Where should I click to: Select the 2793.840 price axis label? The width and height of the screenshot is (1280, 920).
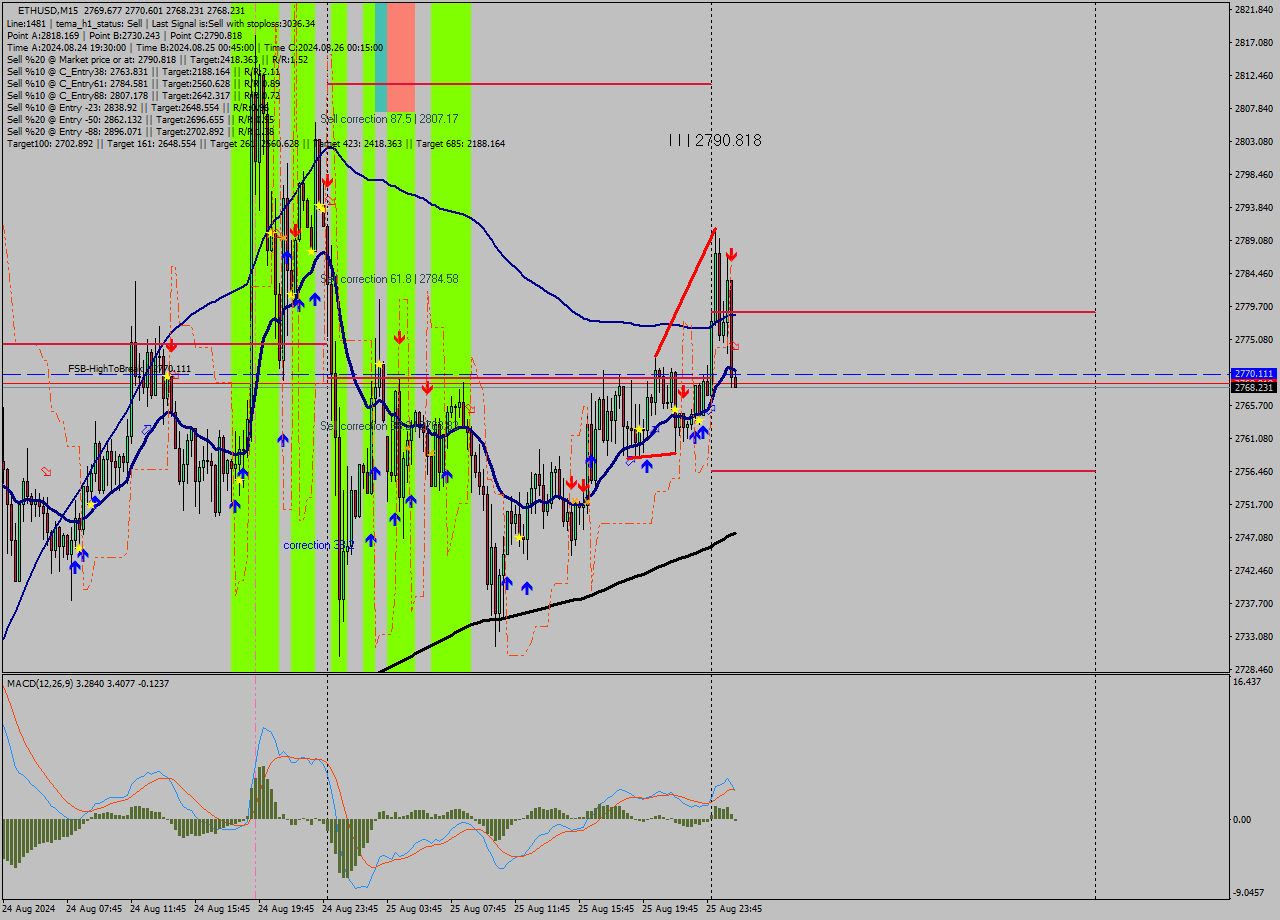click(1253, 208)
